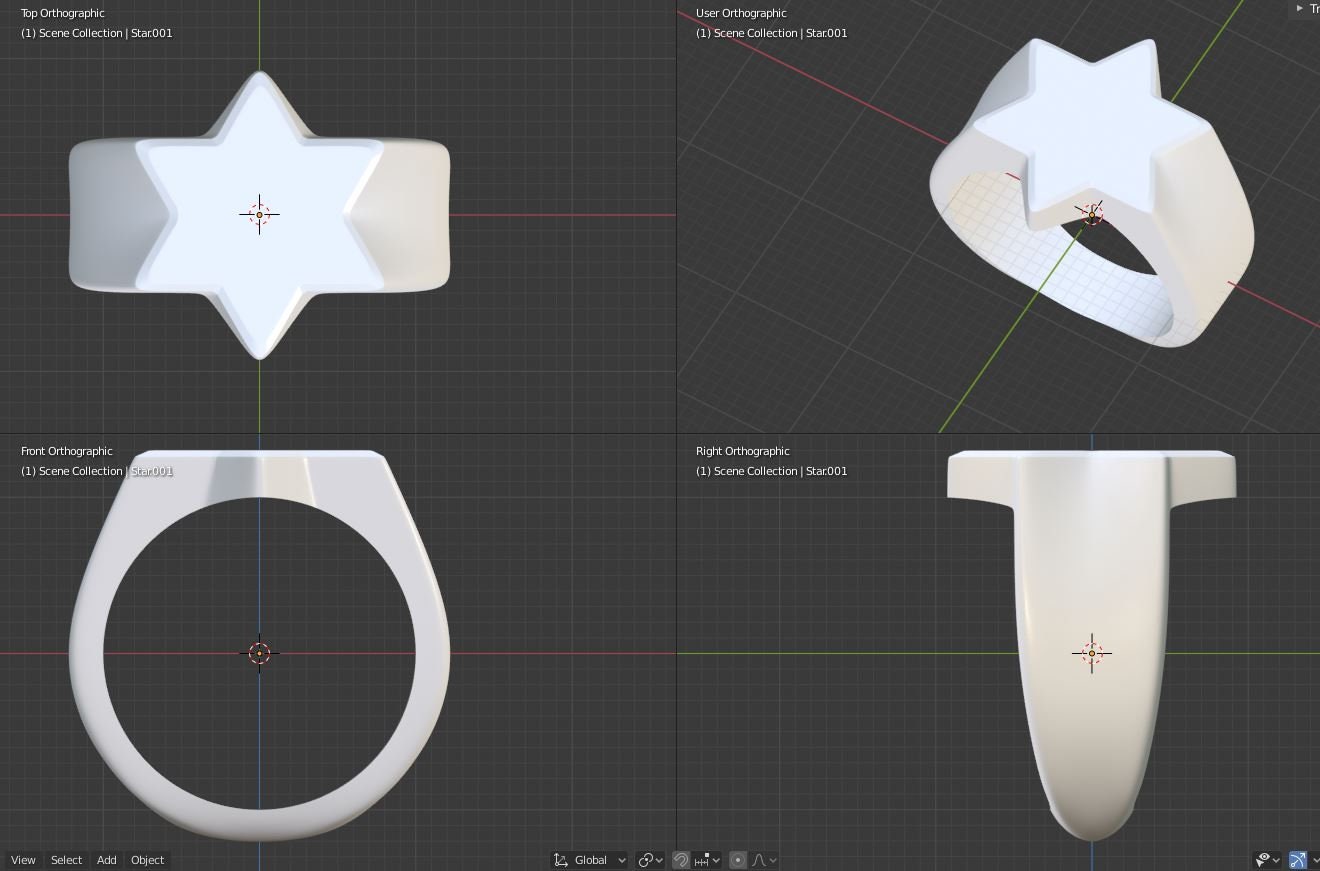Open the gizmo options dropdown arrow
The width and height of the screenshot is (1320, 871).
1315,860
